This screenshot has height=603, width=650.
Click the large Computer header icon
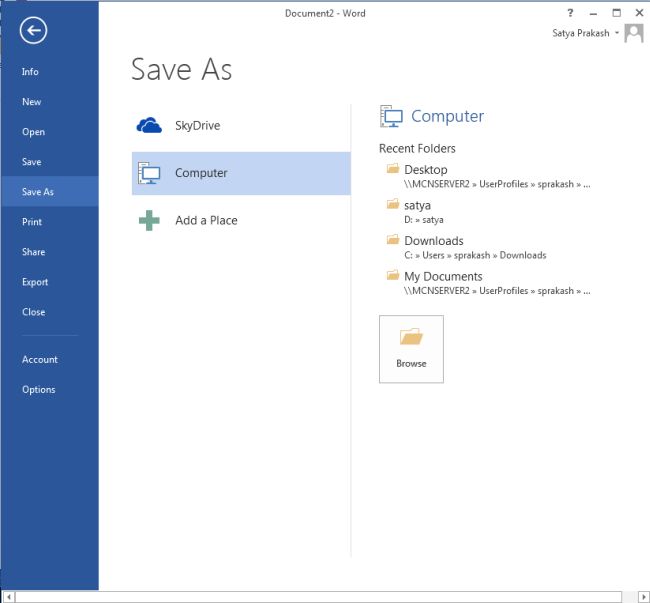tap(391, 116)
